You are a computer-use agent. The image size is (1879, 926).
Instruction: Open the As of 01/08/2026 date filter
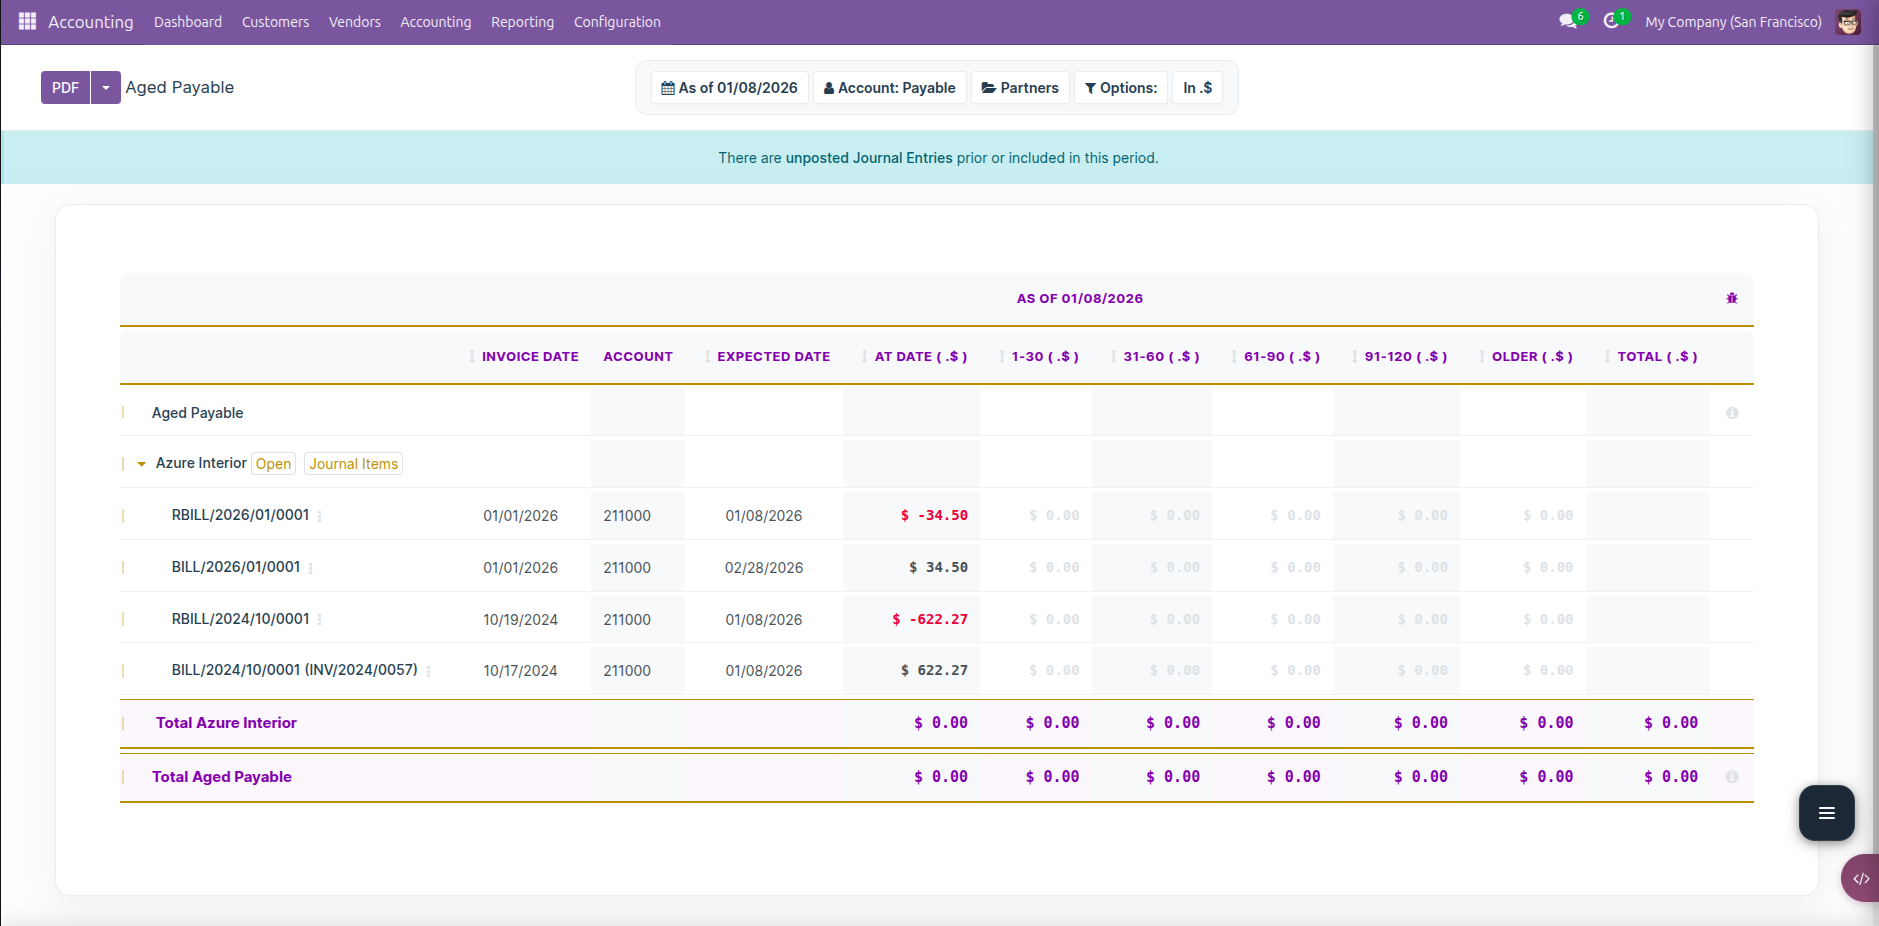pos(729,88)
